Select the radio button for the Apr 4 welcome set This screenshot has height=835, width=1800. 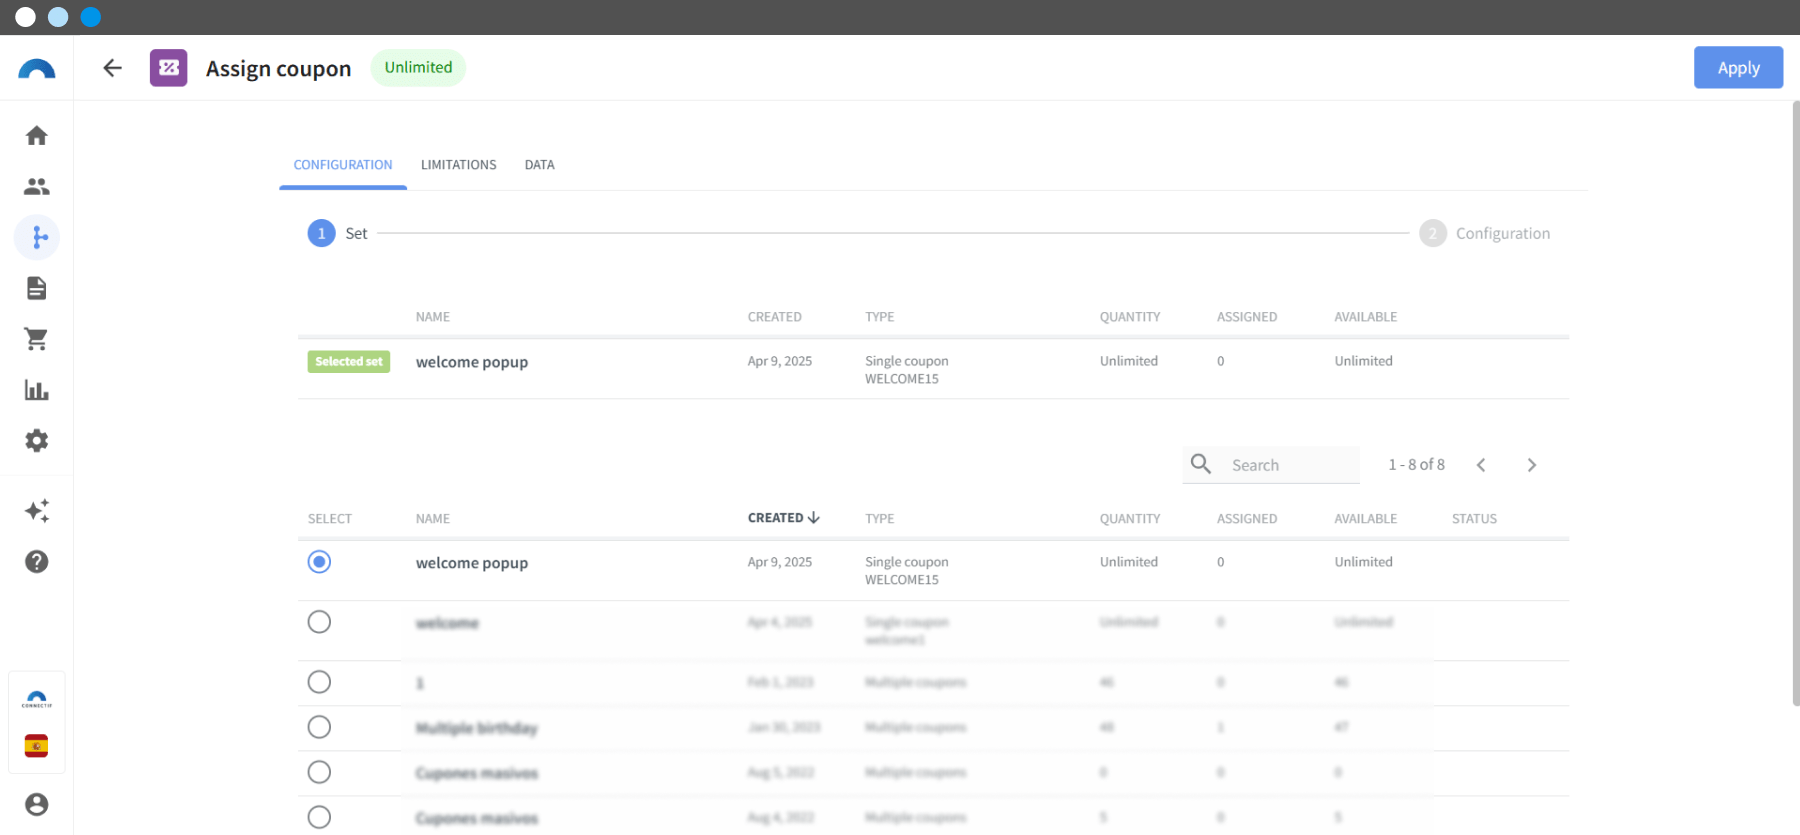click(x=319, y=622)
